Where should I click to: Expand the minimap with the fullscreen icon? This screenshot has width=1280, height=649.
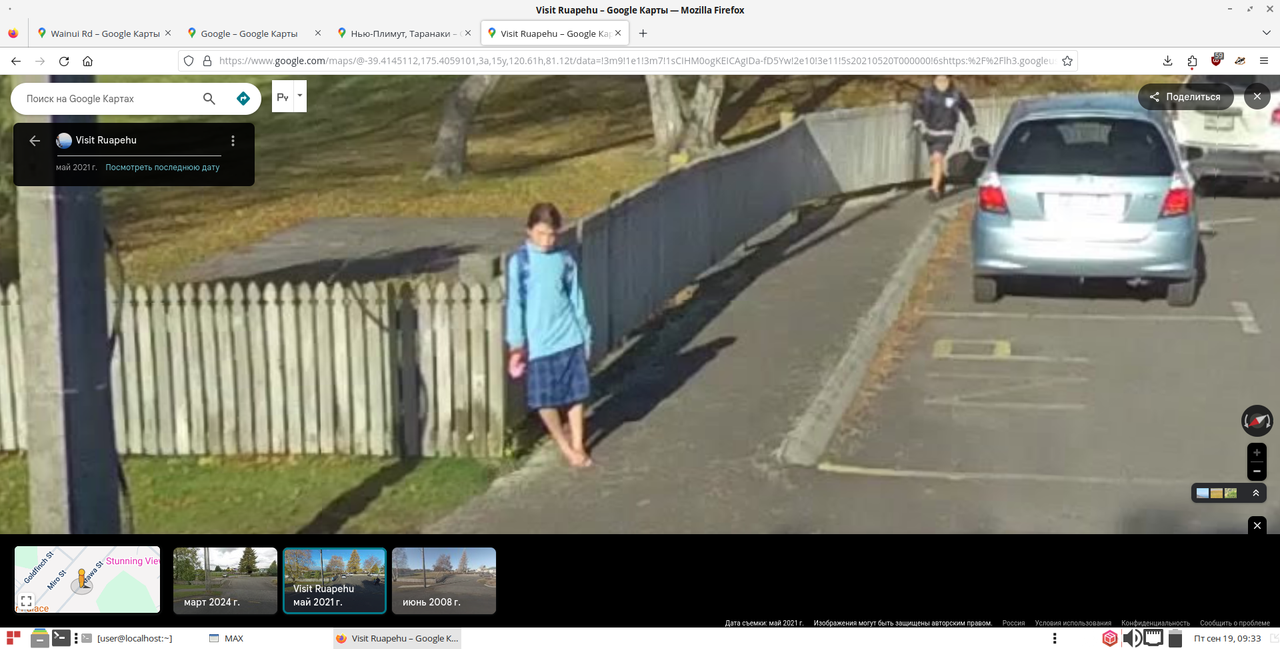[27, 602]
